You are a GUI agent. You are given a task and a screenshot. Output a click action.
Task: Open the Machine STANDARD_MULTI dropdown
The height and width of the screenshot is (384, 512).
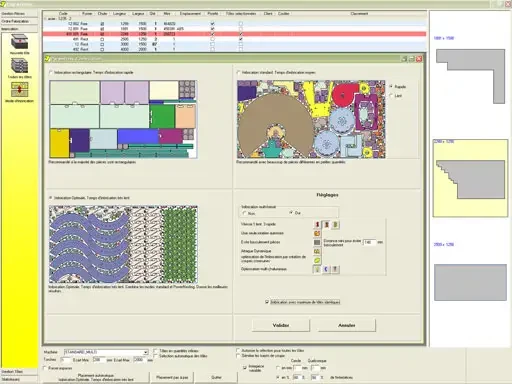(106, 352)
